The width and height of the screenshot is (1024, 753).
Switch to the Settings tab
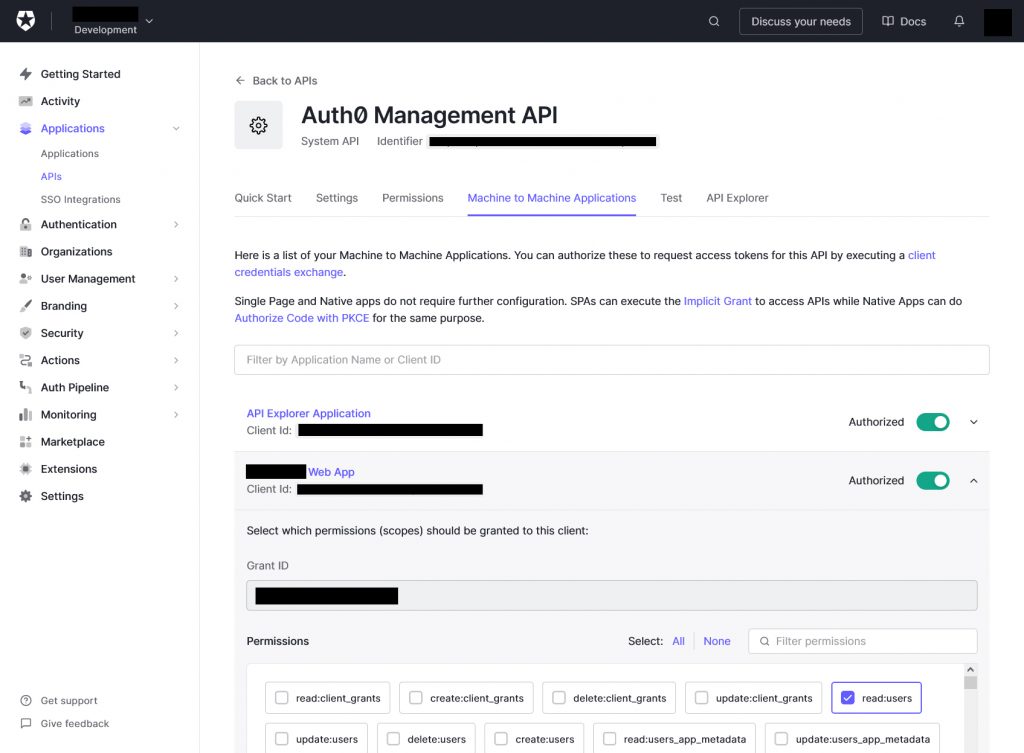click(x=337, y=198)
